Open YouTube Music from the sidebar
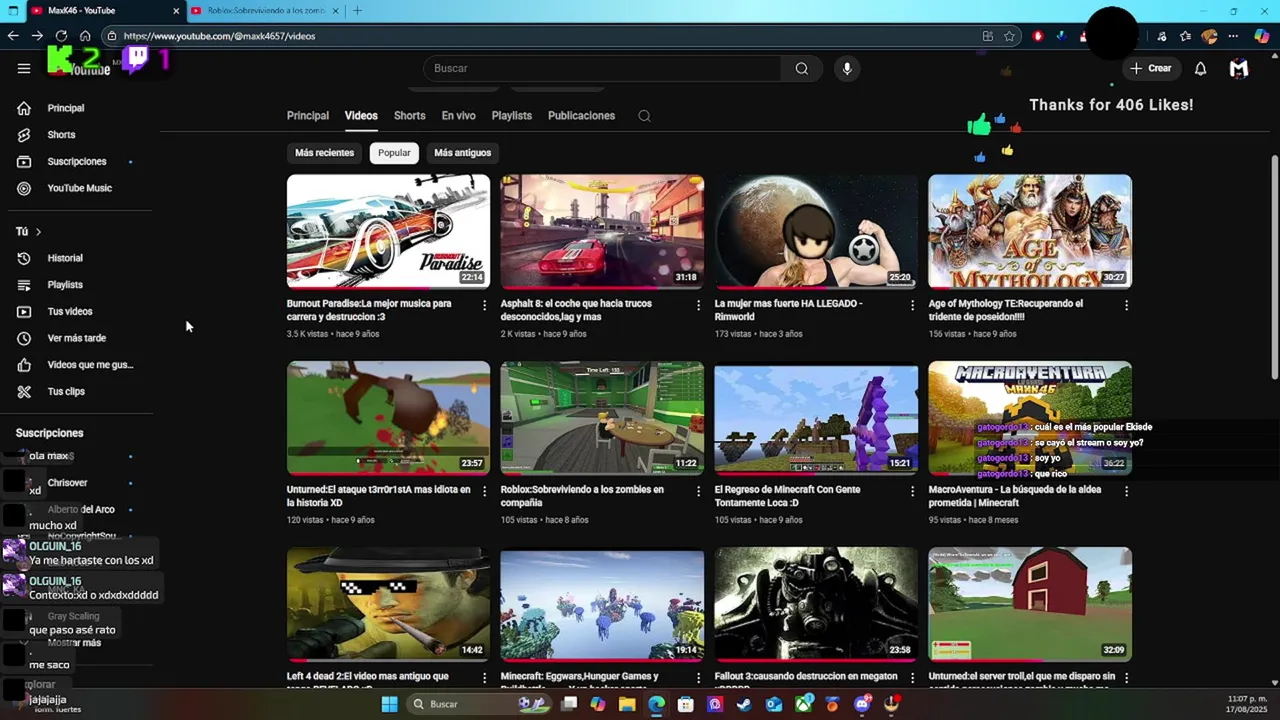This screenshot has width=1280, height=720. point(79,188)
